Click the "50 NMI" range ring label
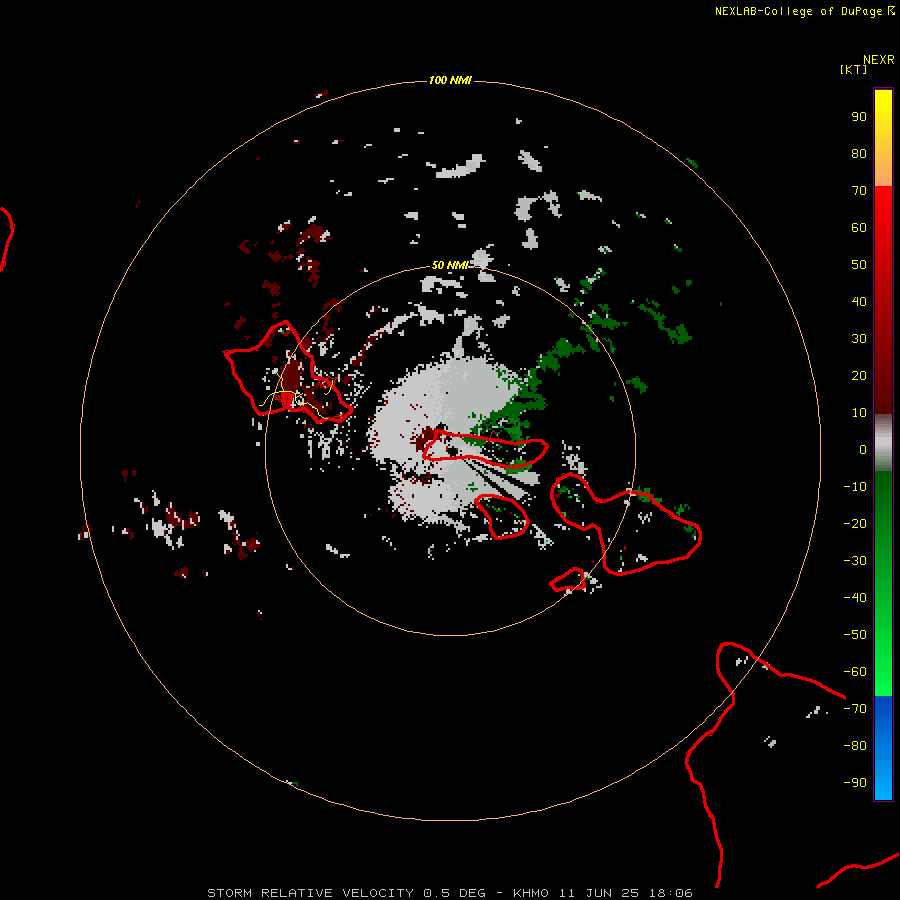 click(x=450, y=265)
